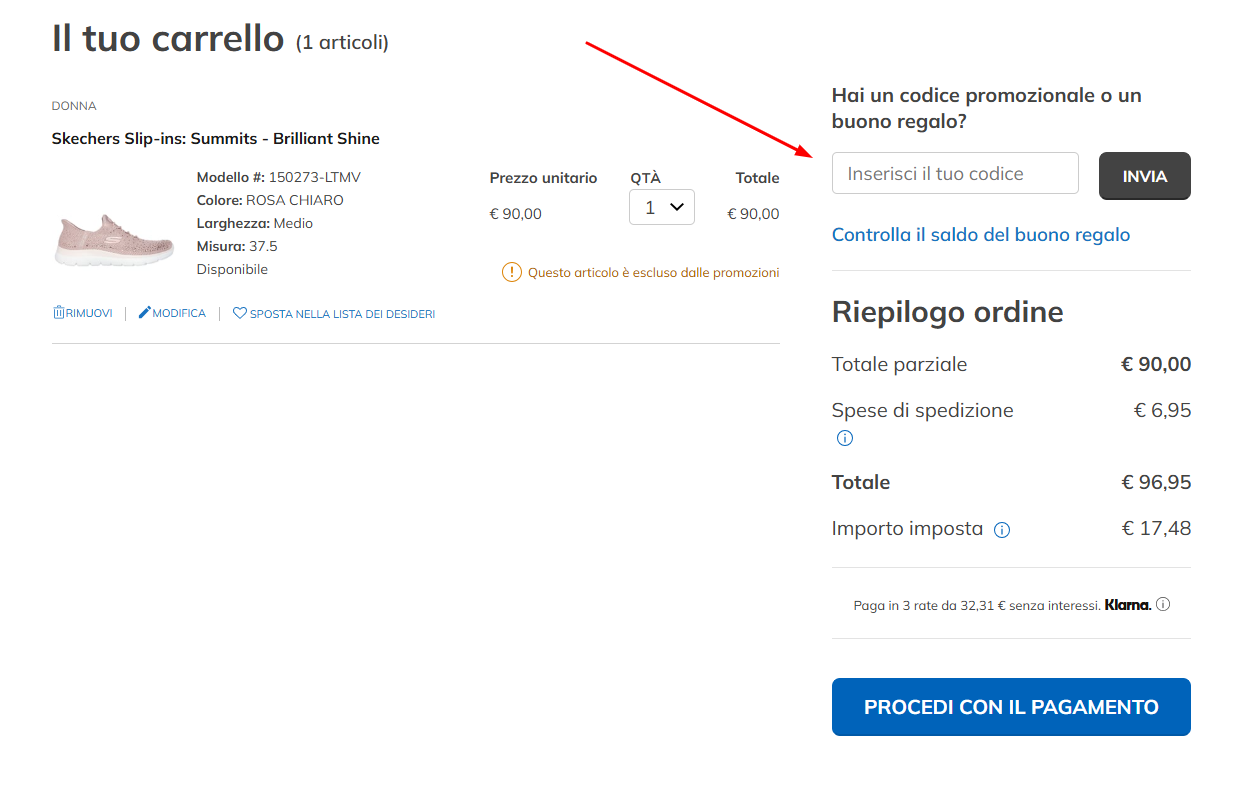Click PROCEDI CON IL PAGAMENTO

click(x=1010, y=707)
